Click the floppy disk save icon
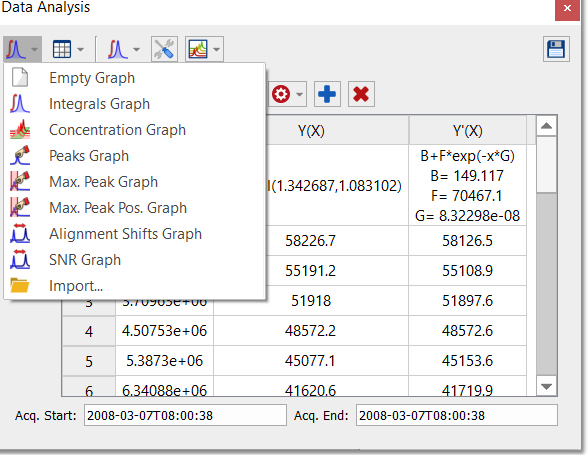Viewport: 588px width, 457px height. 556,49
